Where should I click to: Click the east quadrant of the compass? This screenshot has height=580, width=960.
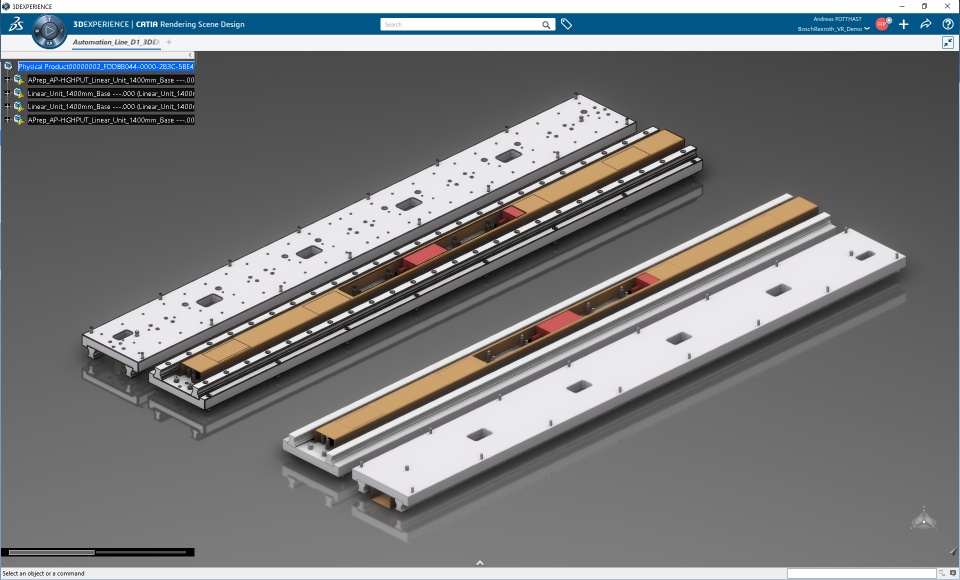[62, 31]
